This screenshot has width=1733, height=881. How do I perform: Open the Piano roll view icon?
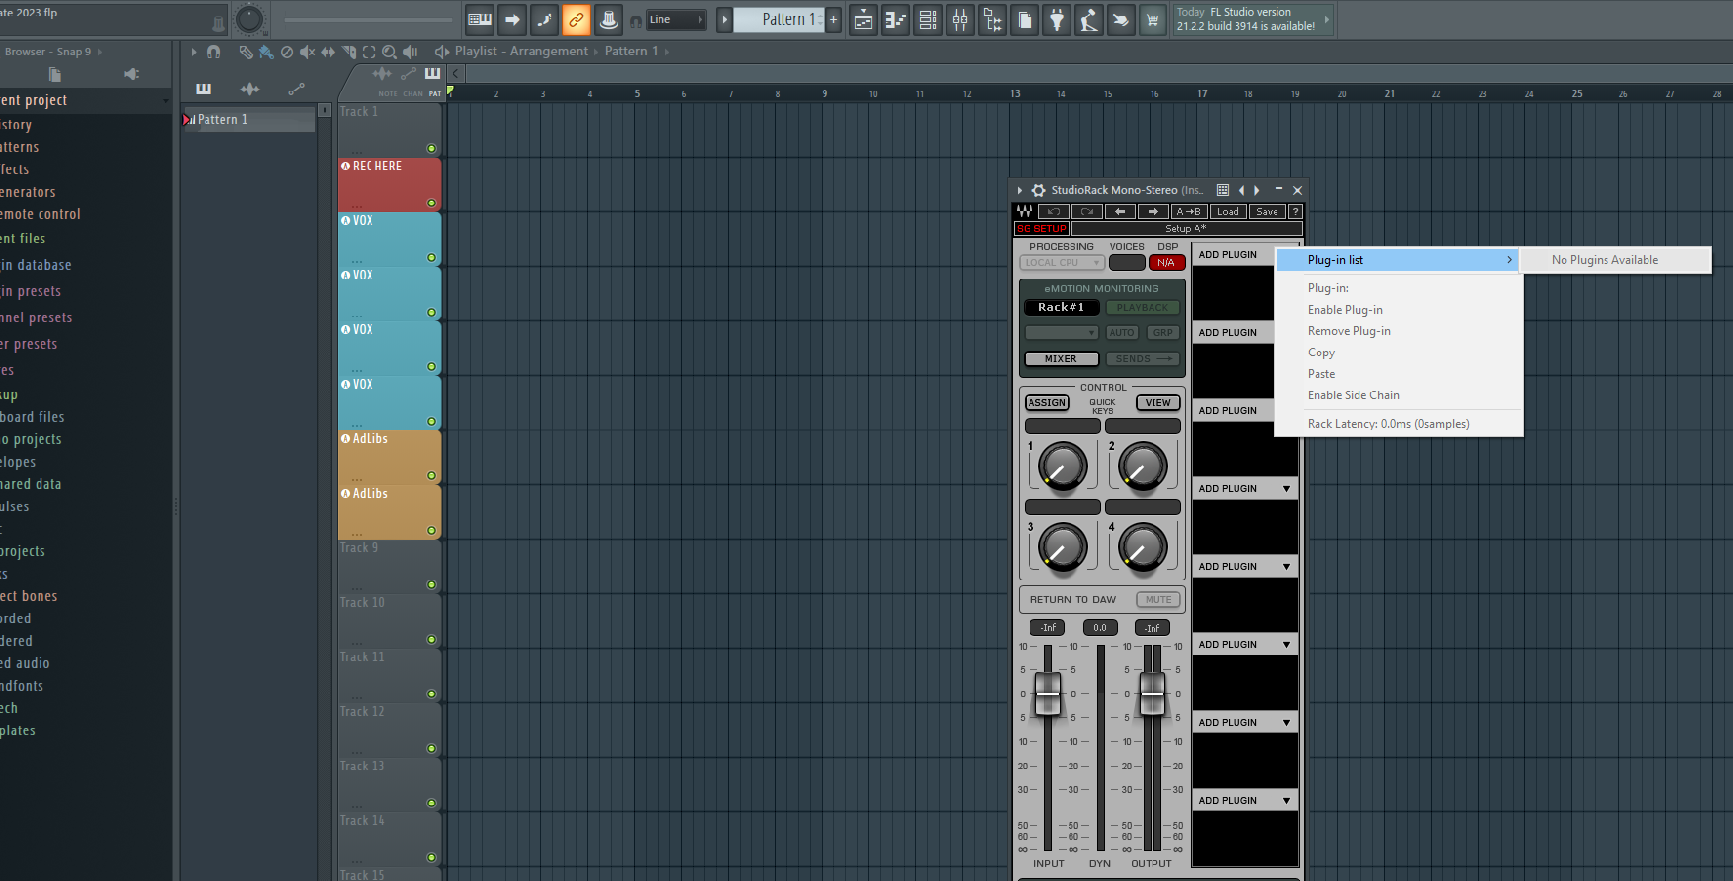[896, 19]
